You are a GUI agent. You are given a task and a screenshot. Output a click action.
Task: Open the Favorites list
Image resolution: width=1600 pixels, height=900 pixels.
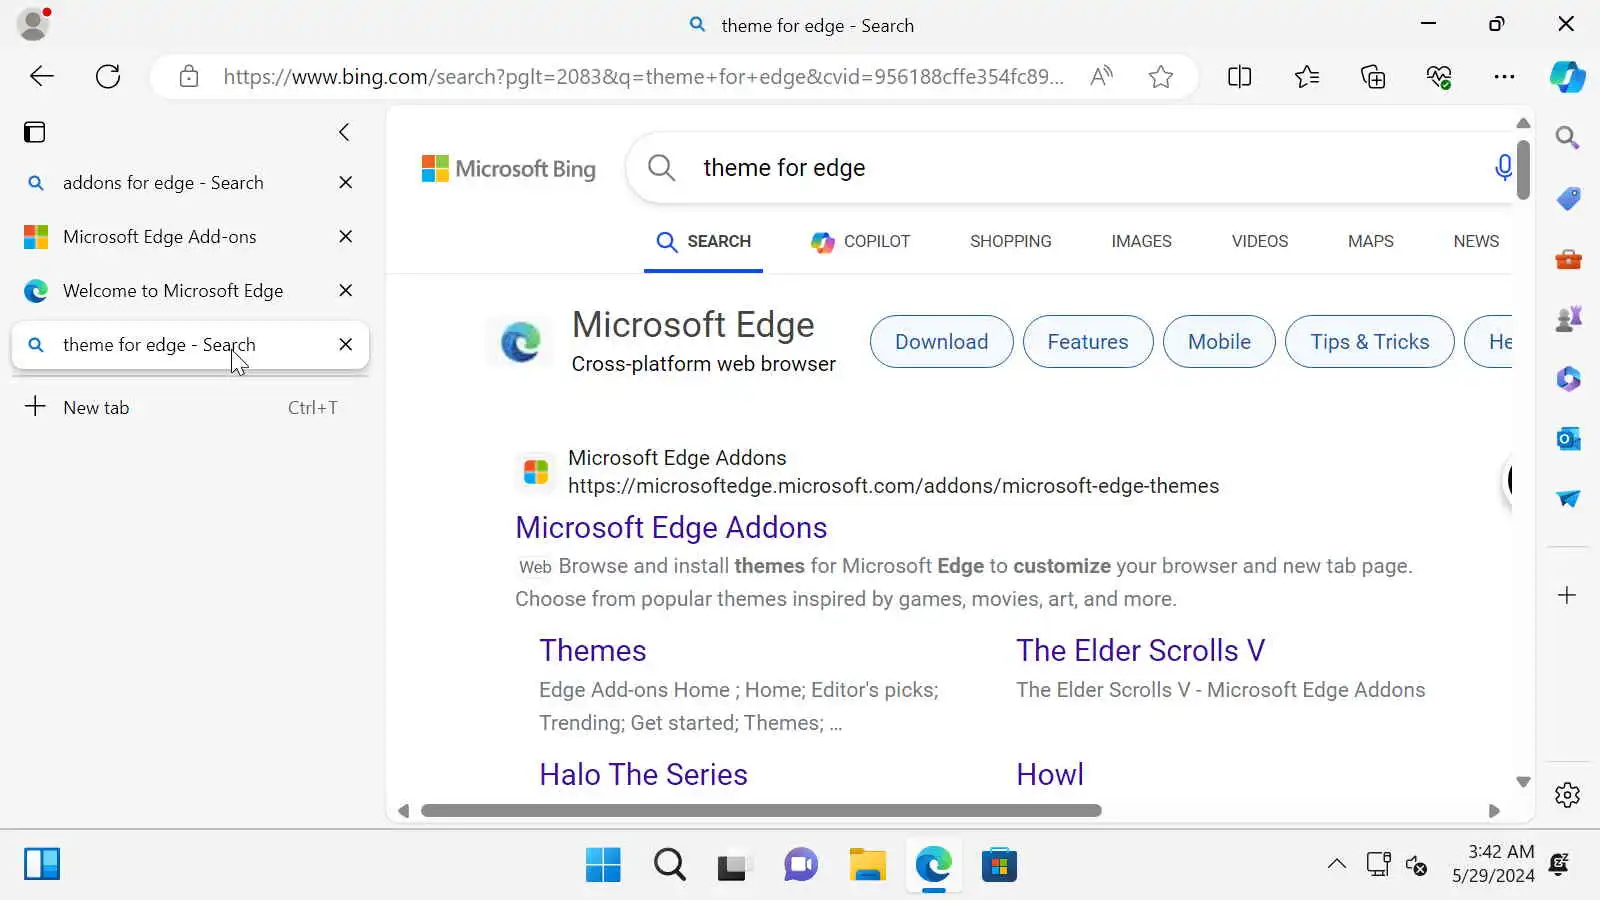click(x=1306, y=77)
